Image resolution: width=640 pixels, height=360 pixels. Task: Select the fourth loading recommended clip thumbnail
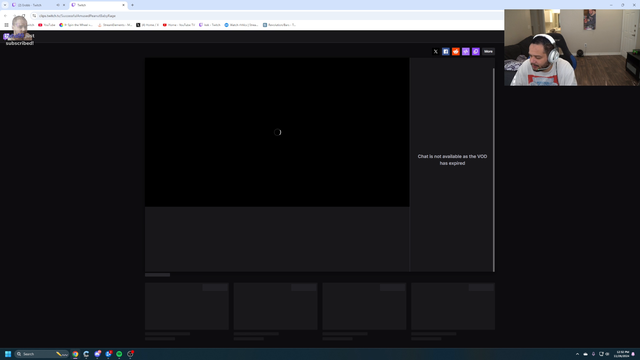click(x=453, y=306)
